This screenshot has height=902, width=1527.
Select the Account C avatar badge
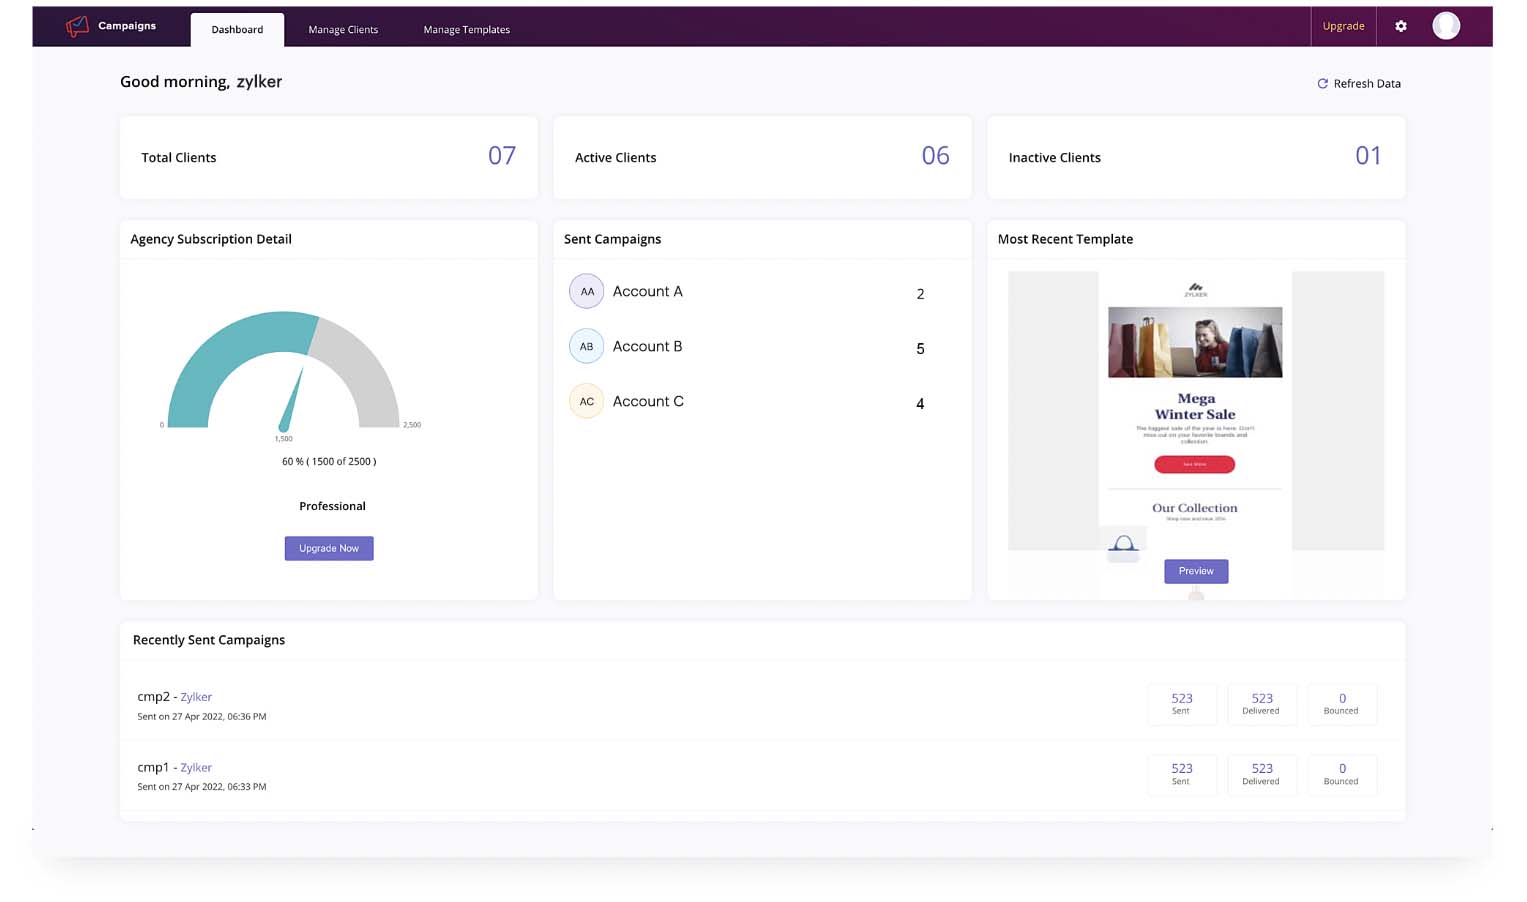click(587, 402)
